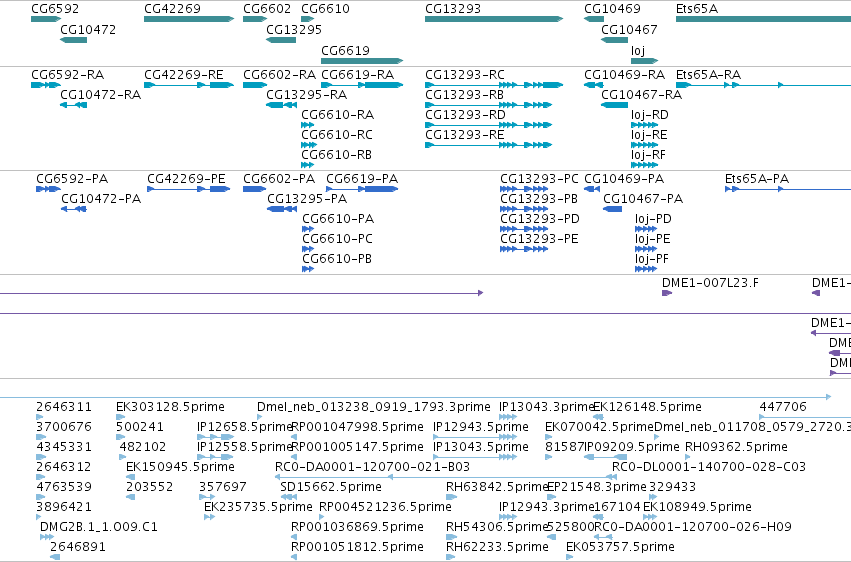Select the CG6610-PC protein label
Viewport: 851px width, 562px height.
click(x=338, y=239)
